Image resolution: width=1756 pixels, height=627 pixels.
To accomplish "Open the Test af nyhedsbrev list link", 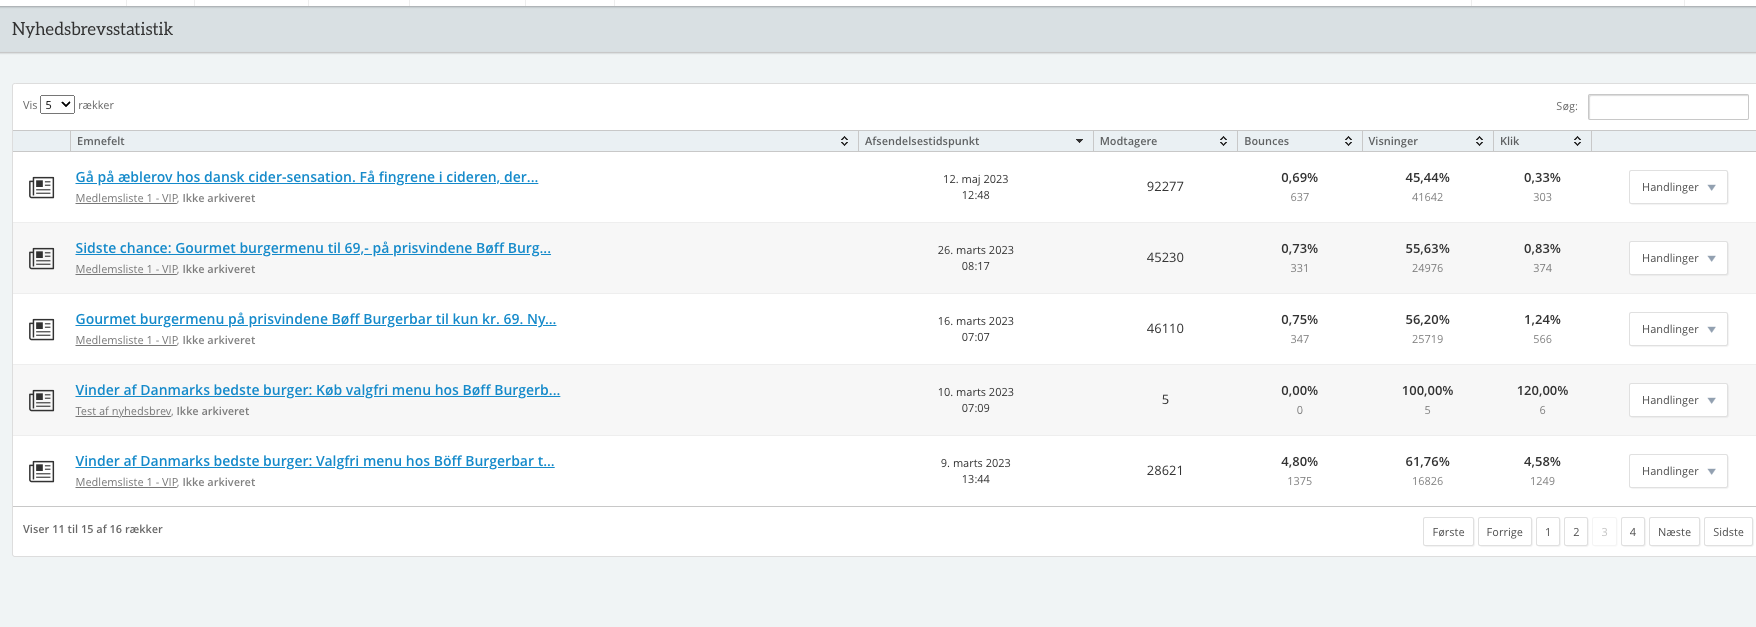I will 123,411.
